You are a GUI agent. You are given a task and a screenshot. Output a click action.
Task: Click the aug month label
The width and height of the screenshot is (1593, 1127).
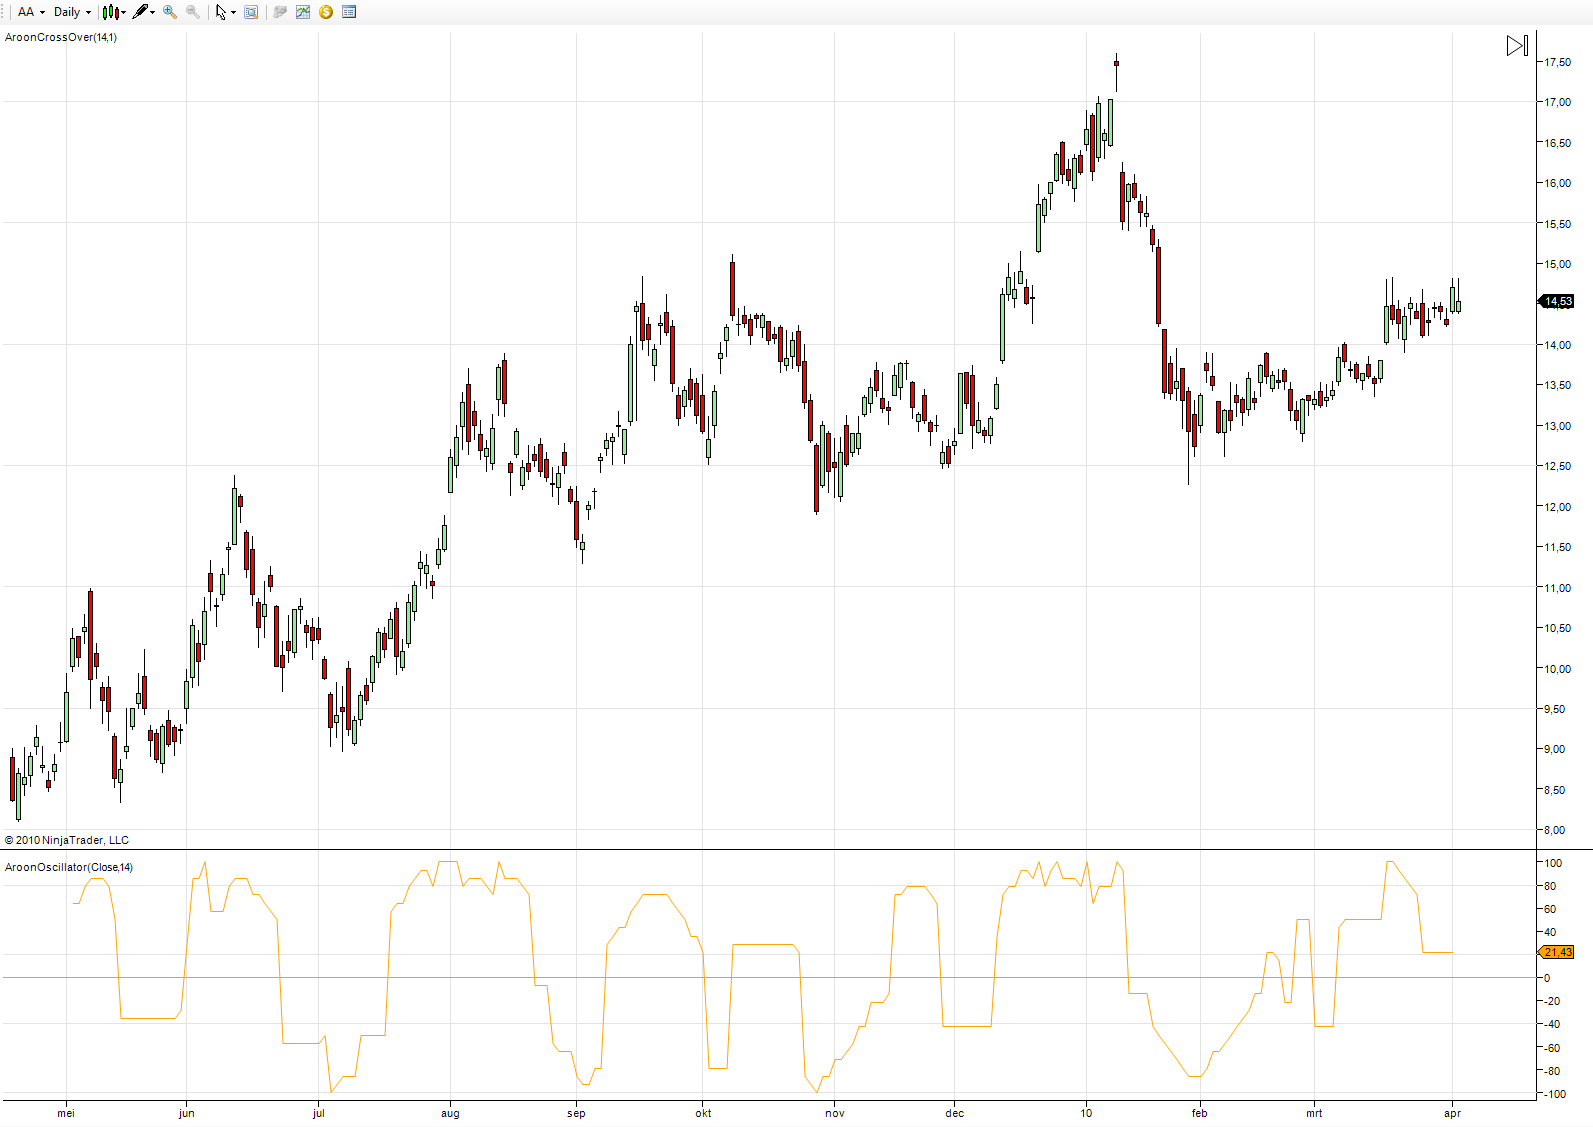[x=450, y=1113]
